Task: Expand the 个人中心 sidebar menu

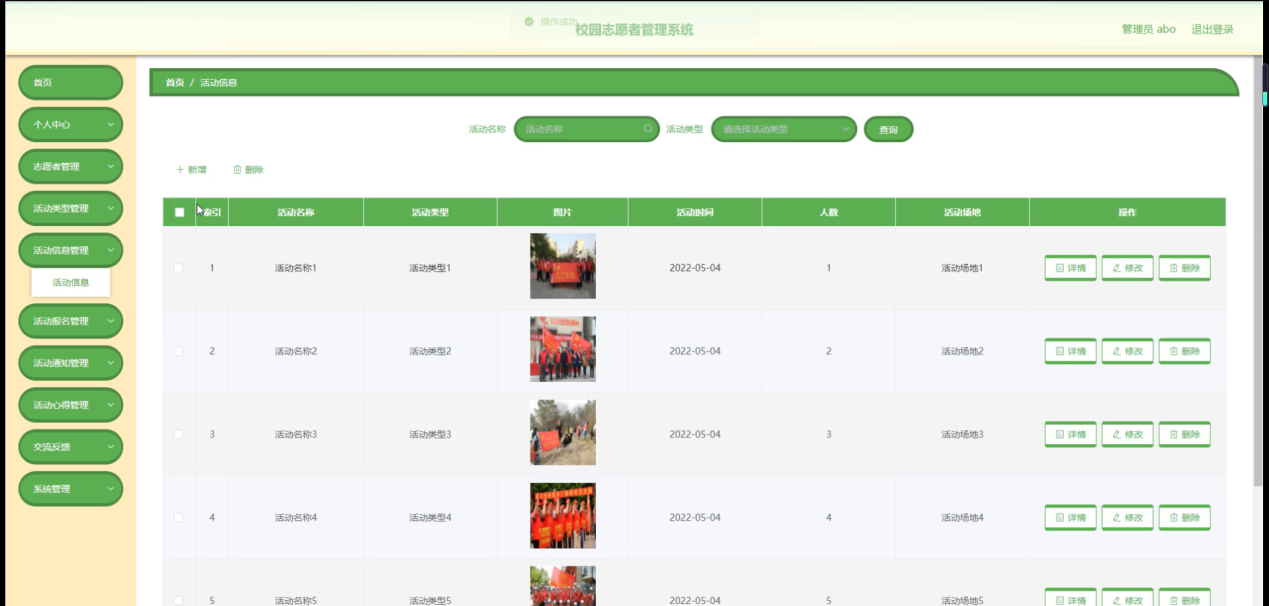Action: (x=71, y=125)
